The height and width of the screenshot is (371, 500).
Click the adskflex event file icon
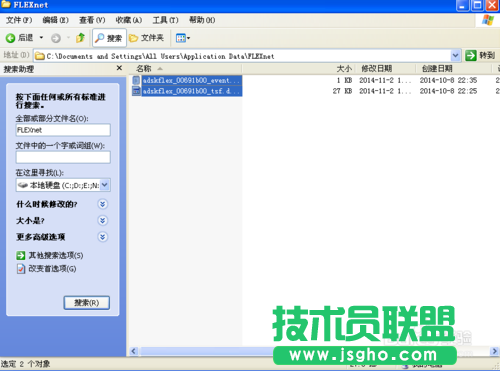click(136, 80)
